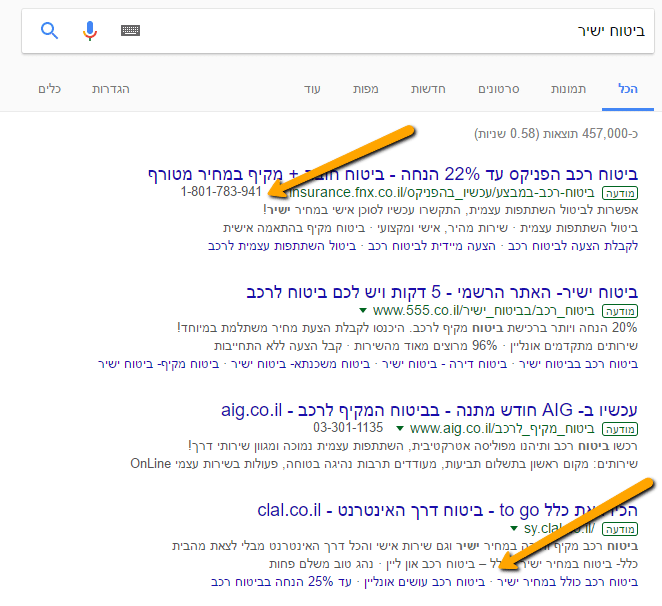Viewport: 662px width, 606px height.
Task: Click the insurance.fnx.co.il green URL
Action: click(442, 193)
